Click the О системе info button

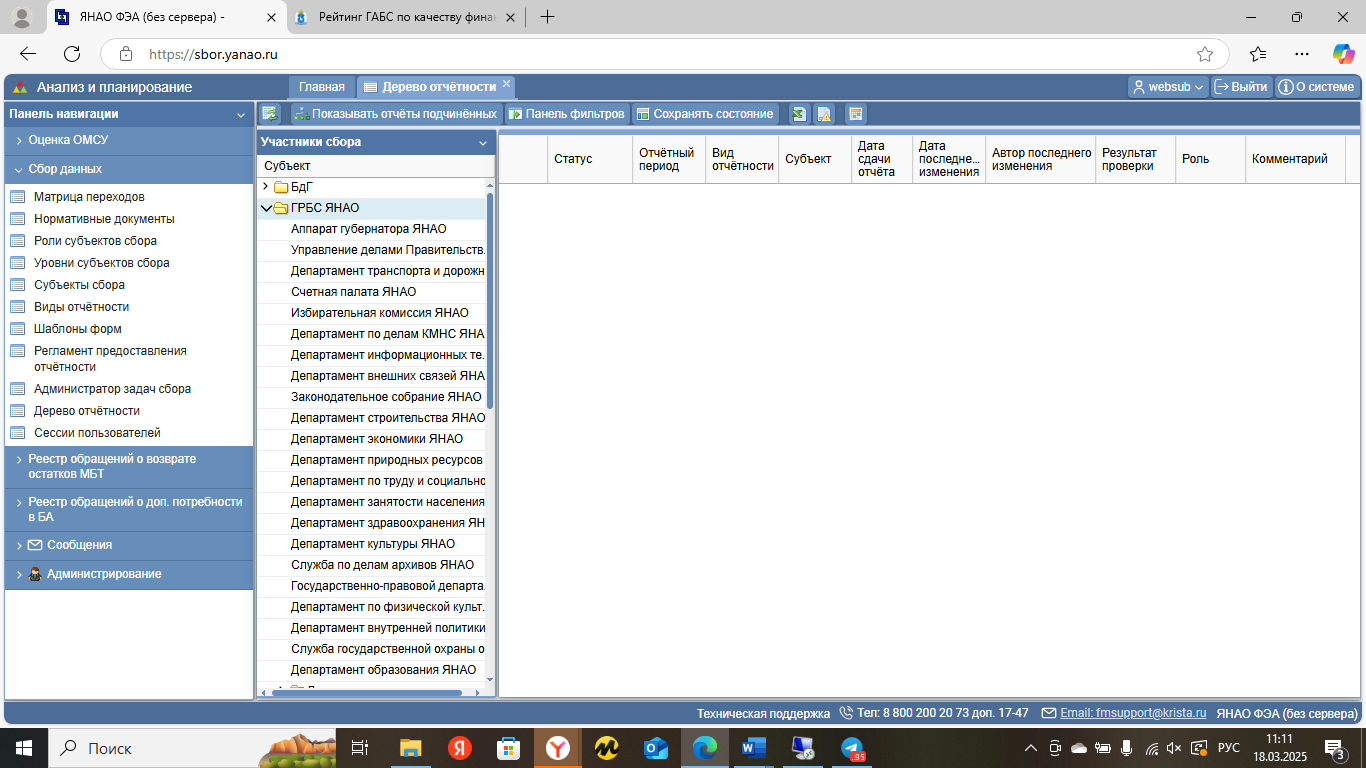[x=1316, y=87]
